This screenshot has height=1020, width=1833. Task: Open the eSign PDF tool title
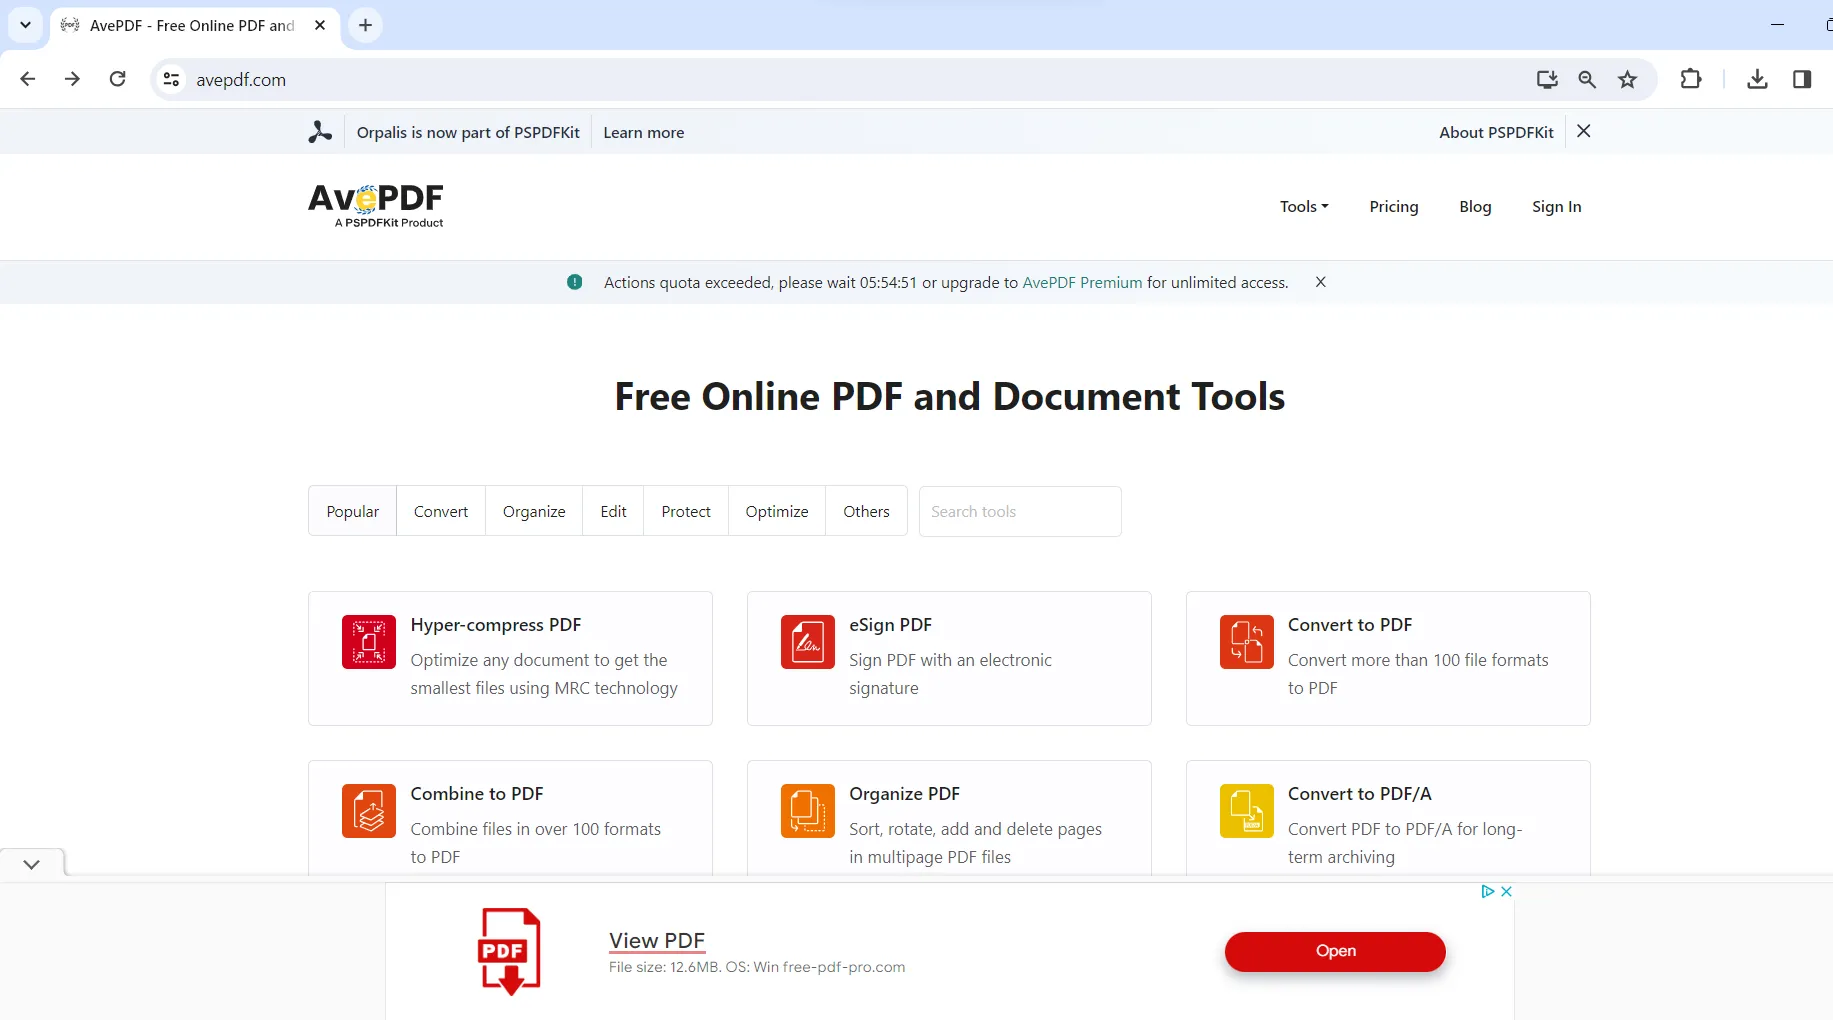coord(890,625)
